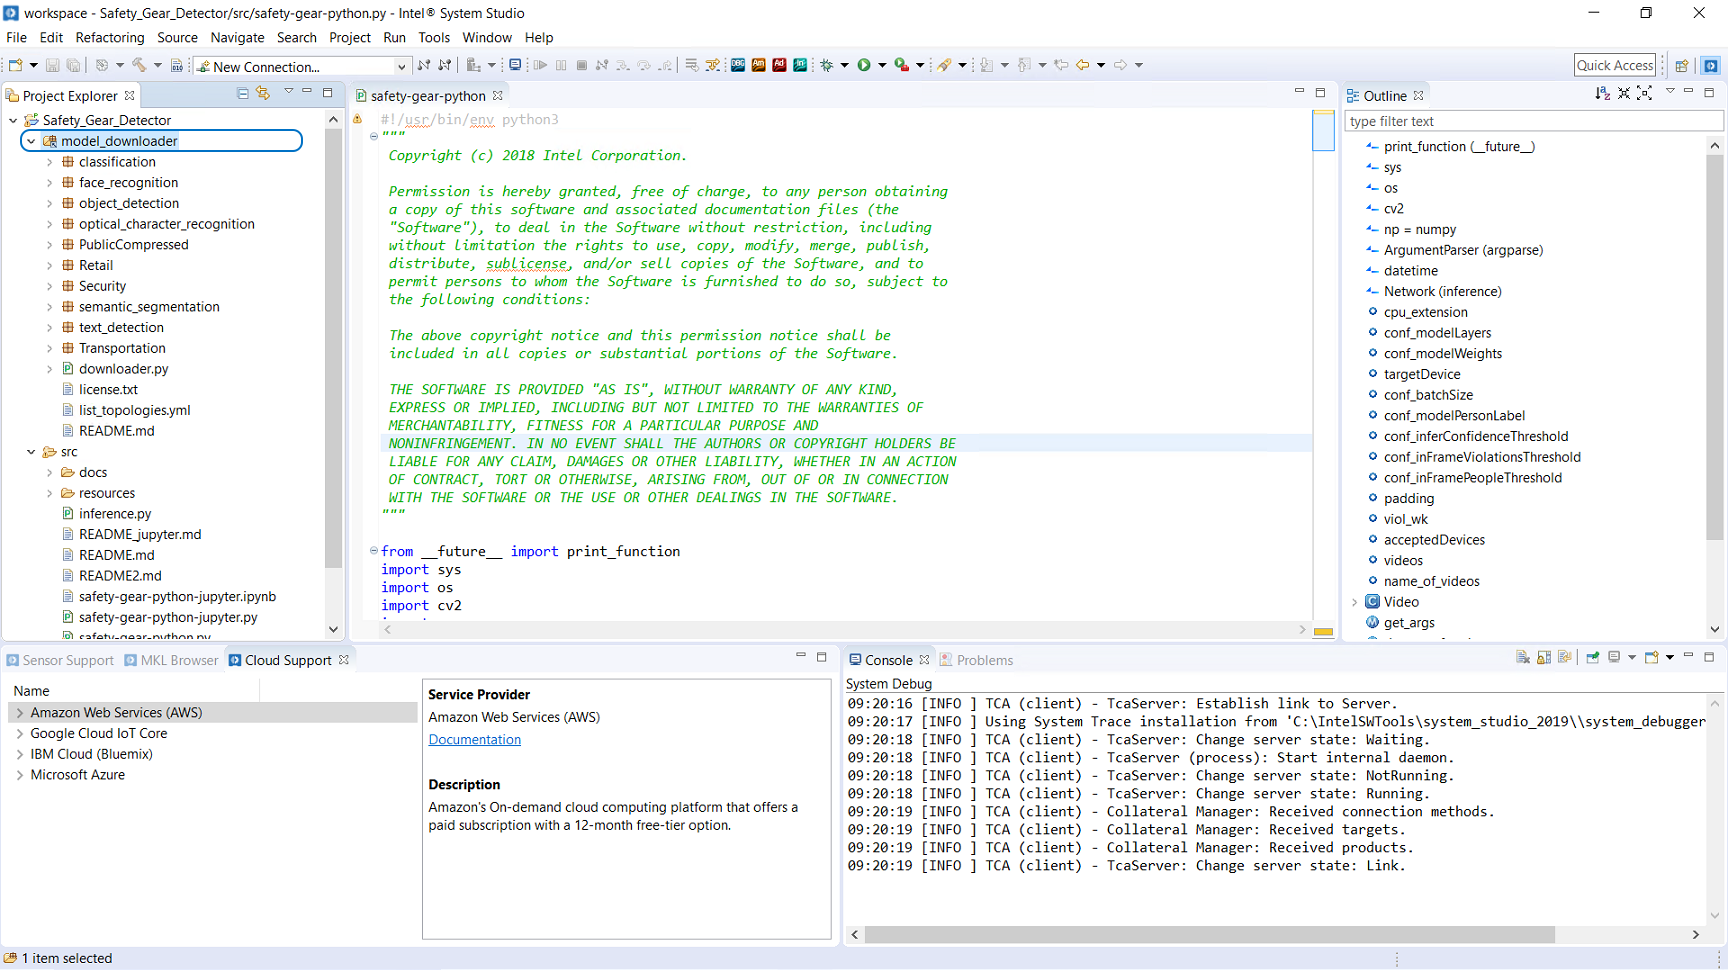Open the Navigate menu
Image resolution: width=1732 pixels, height=970 pixels.
pyautogui.click(x=237, y=38)
